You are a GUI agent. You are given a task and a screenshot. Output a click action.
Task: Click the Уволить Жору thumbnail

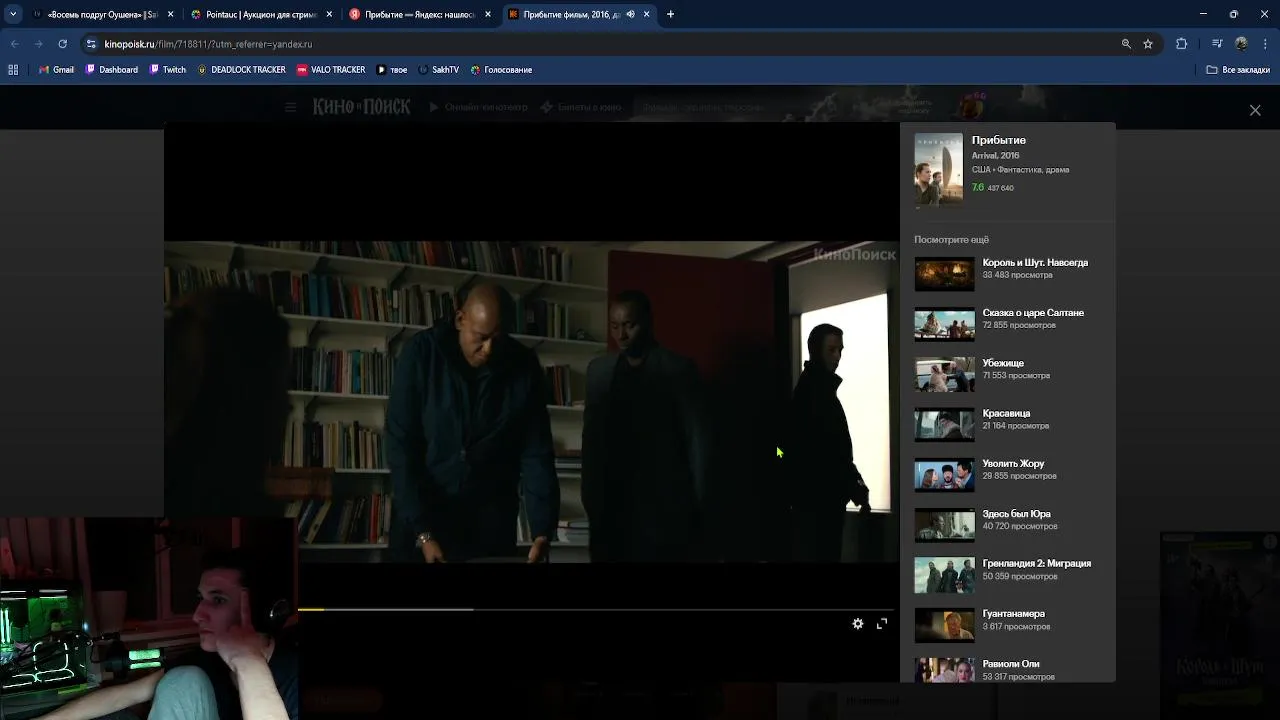click(944, 475)
